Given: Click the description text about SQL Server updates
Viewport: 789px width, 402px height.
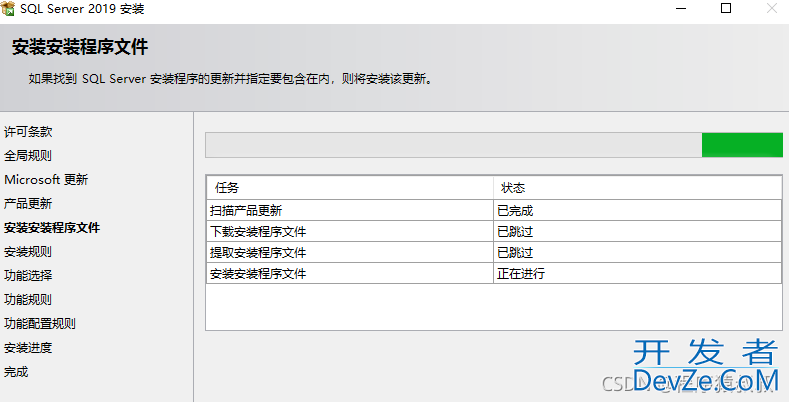Looking at the screenshot, I should (231, 79).
